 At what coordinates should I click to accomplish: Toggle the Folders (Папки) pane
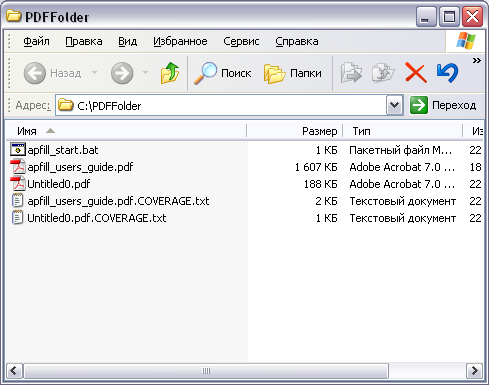pos(293,73)
